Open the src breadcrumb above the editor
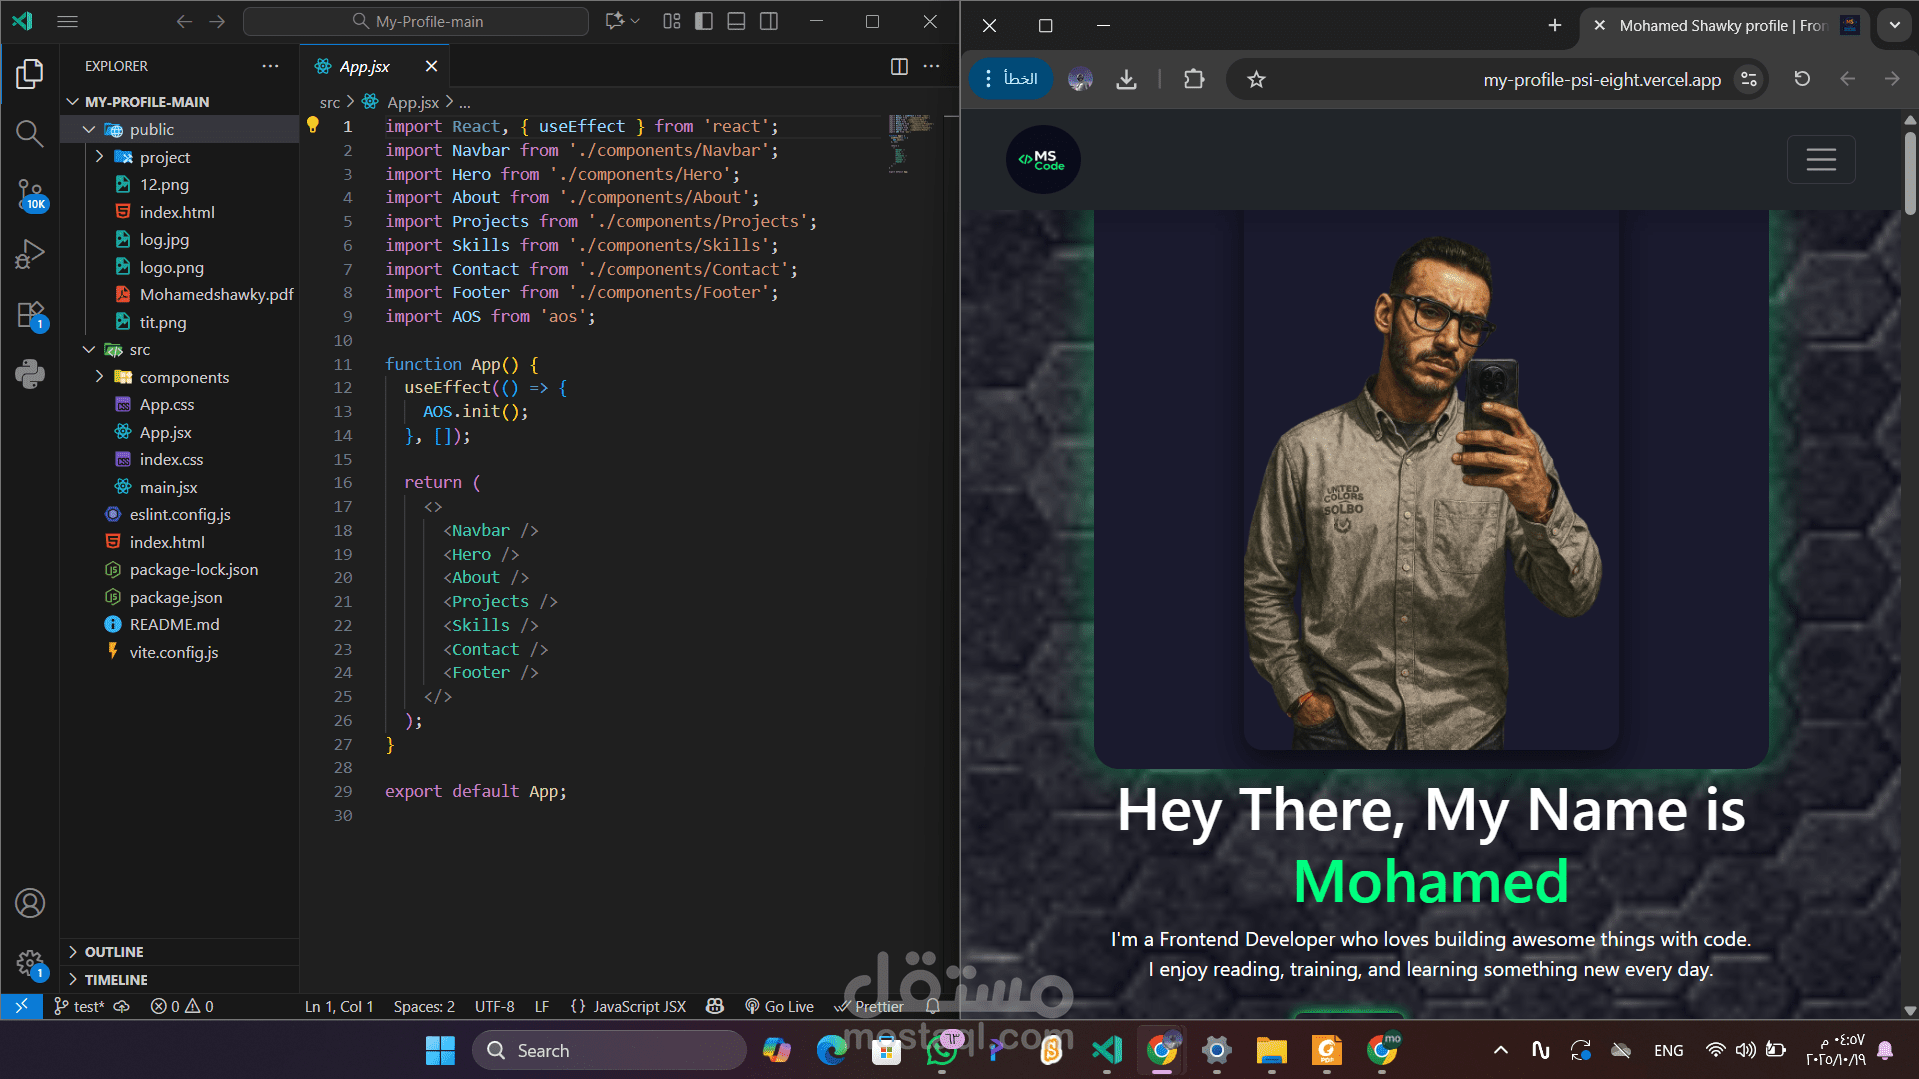Viewport: 1919px width, 1079px height. [x=330, y=102]
